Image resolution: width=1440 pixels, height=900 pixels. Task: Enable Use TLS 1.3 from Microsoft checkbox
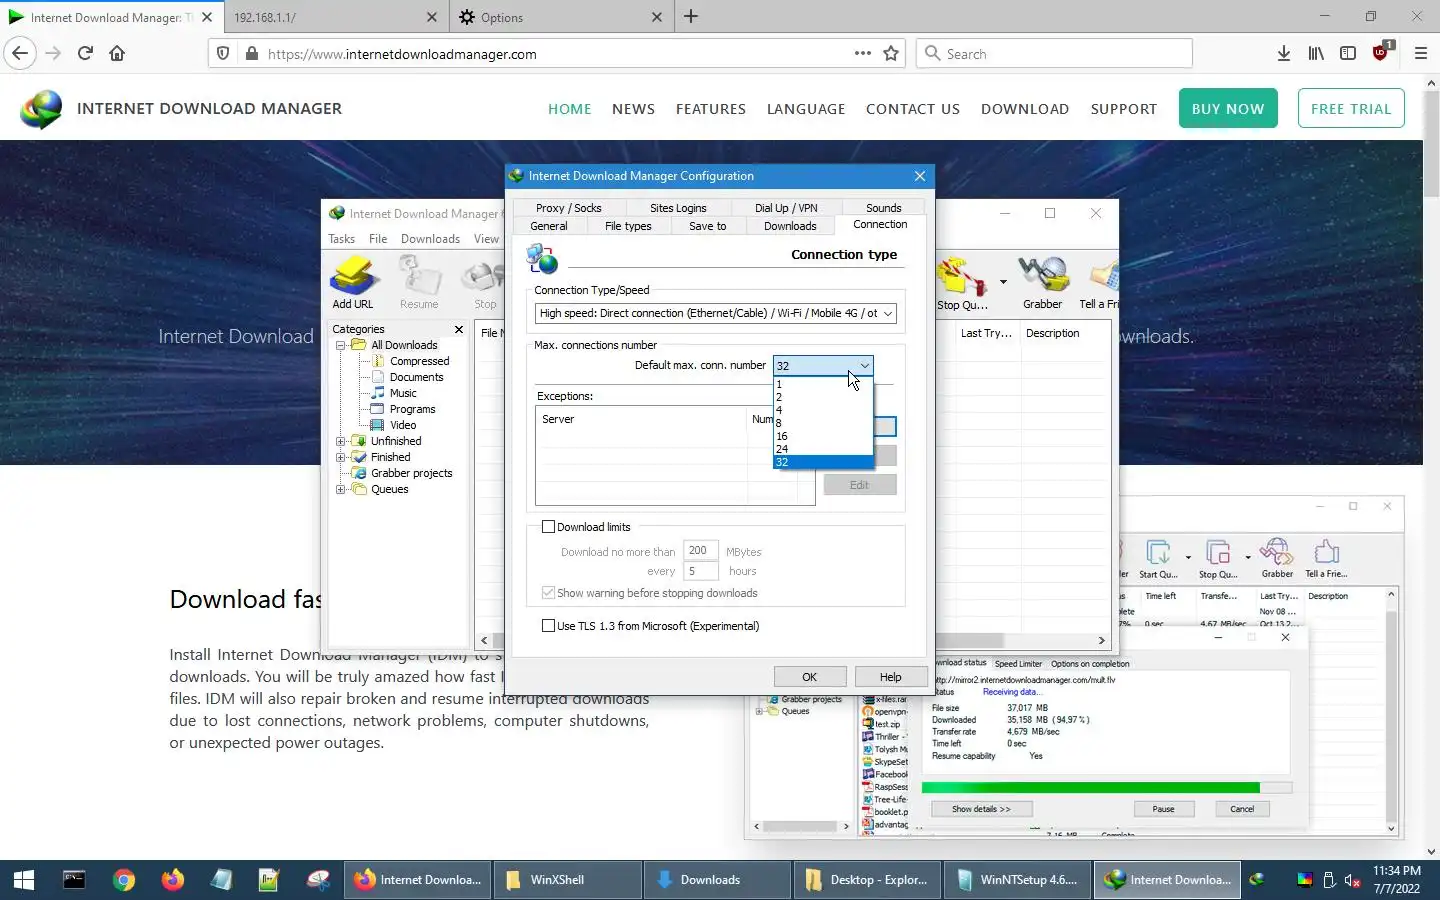click(x=548, y=626)
